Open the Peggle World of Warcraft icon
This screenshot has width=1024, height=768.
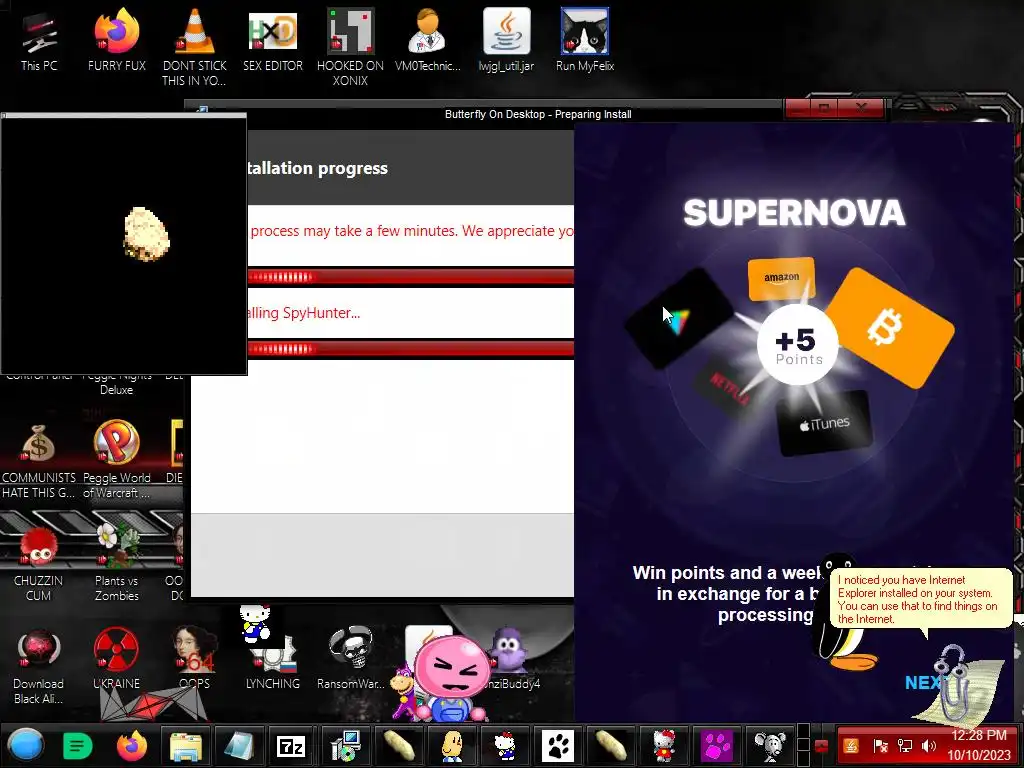pos(116,460)
